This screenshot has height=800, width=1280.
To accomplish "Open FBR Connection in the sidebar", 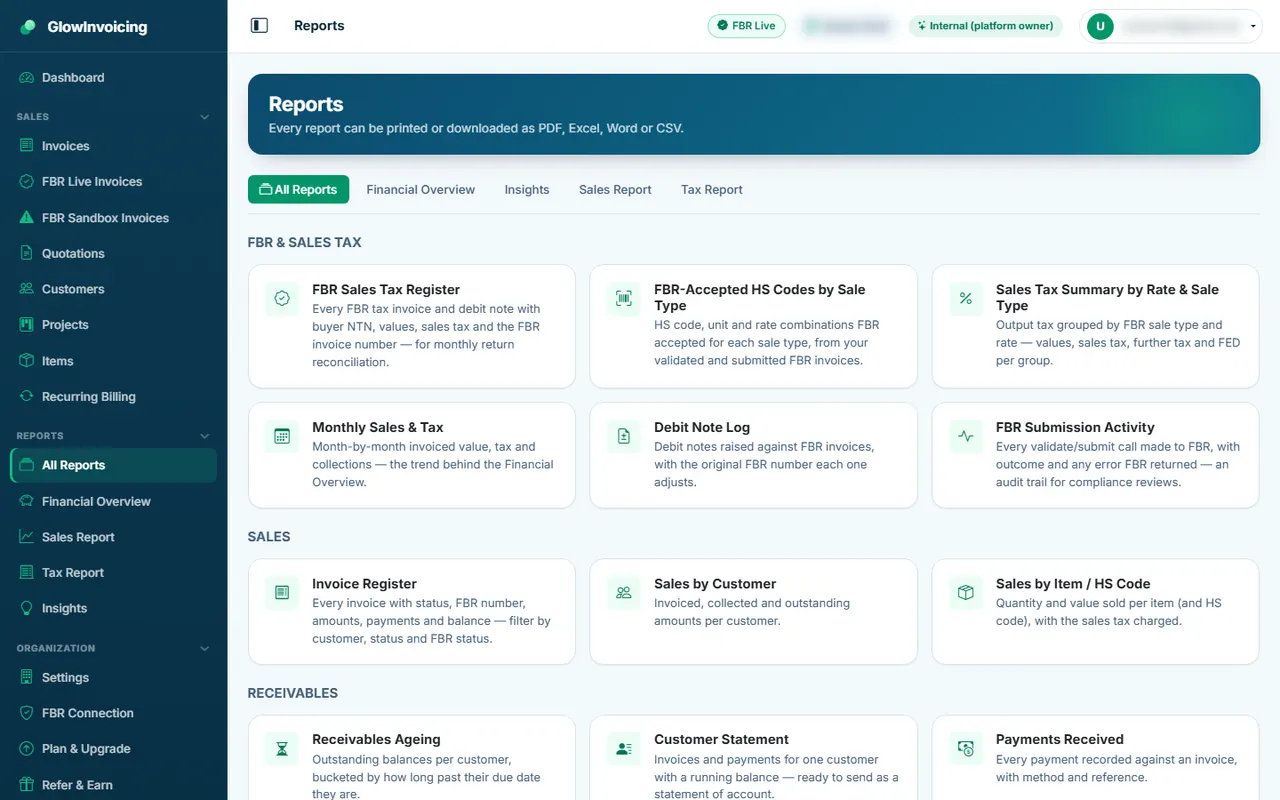I will coord(113,713).
